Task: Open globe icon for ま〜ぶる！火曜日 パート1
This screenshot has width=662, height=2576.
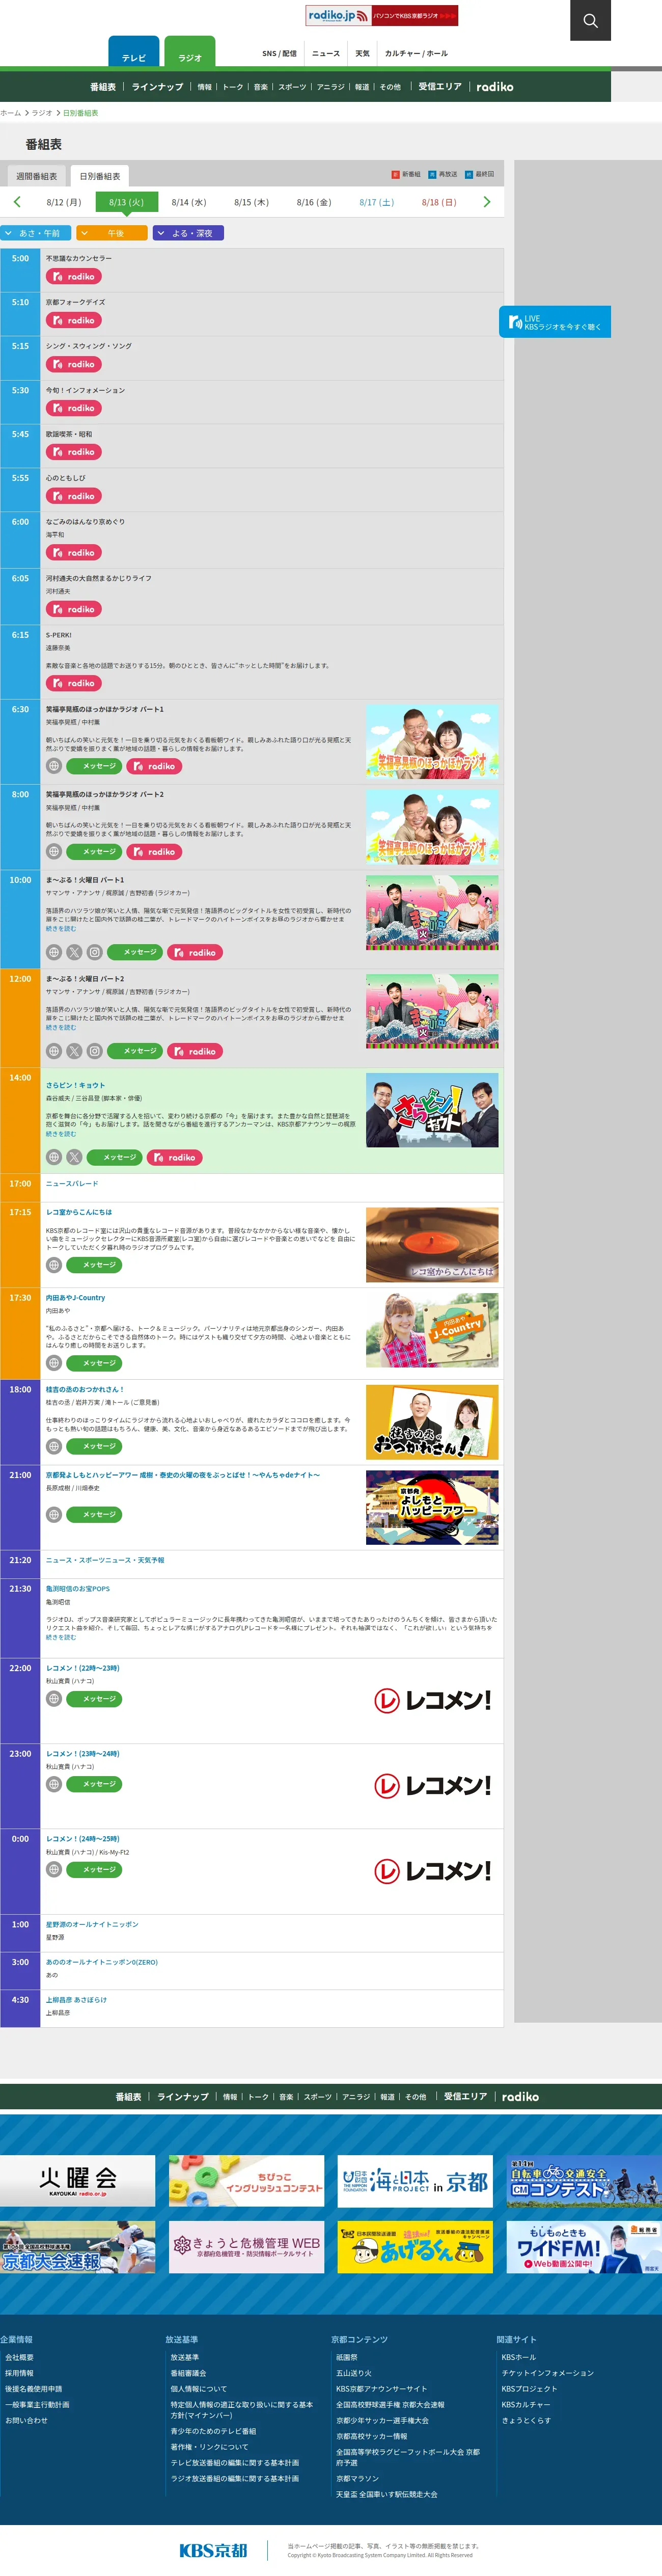Action: [54, 952]
